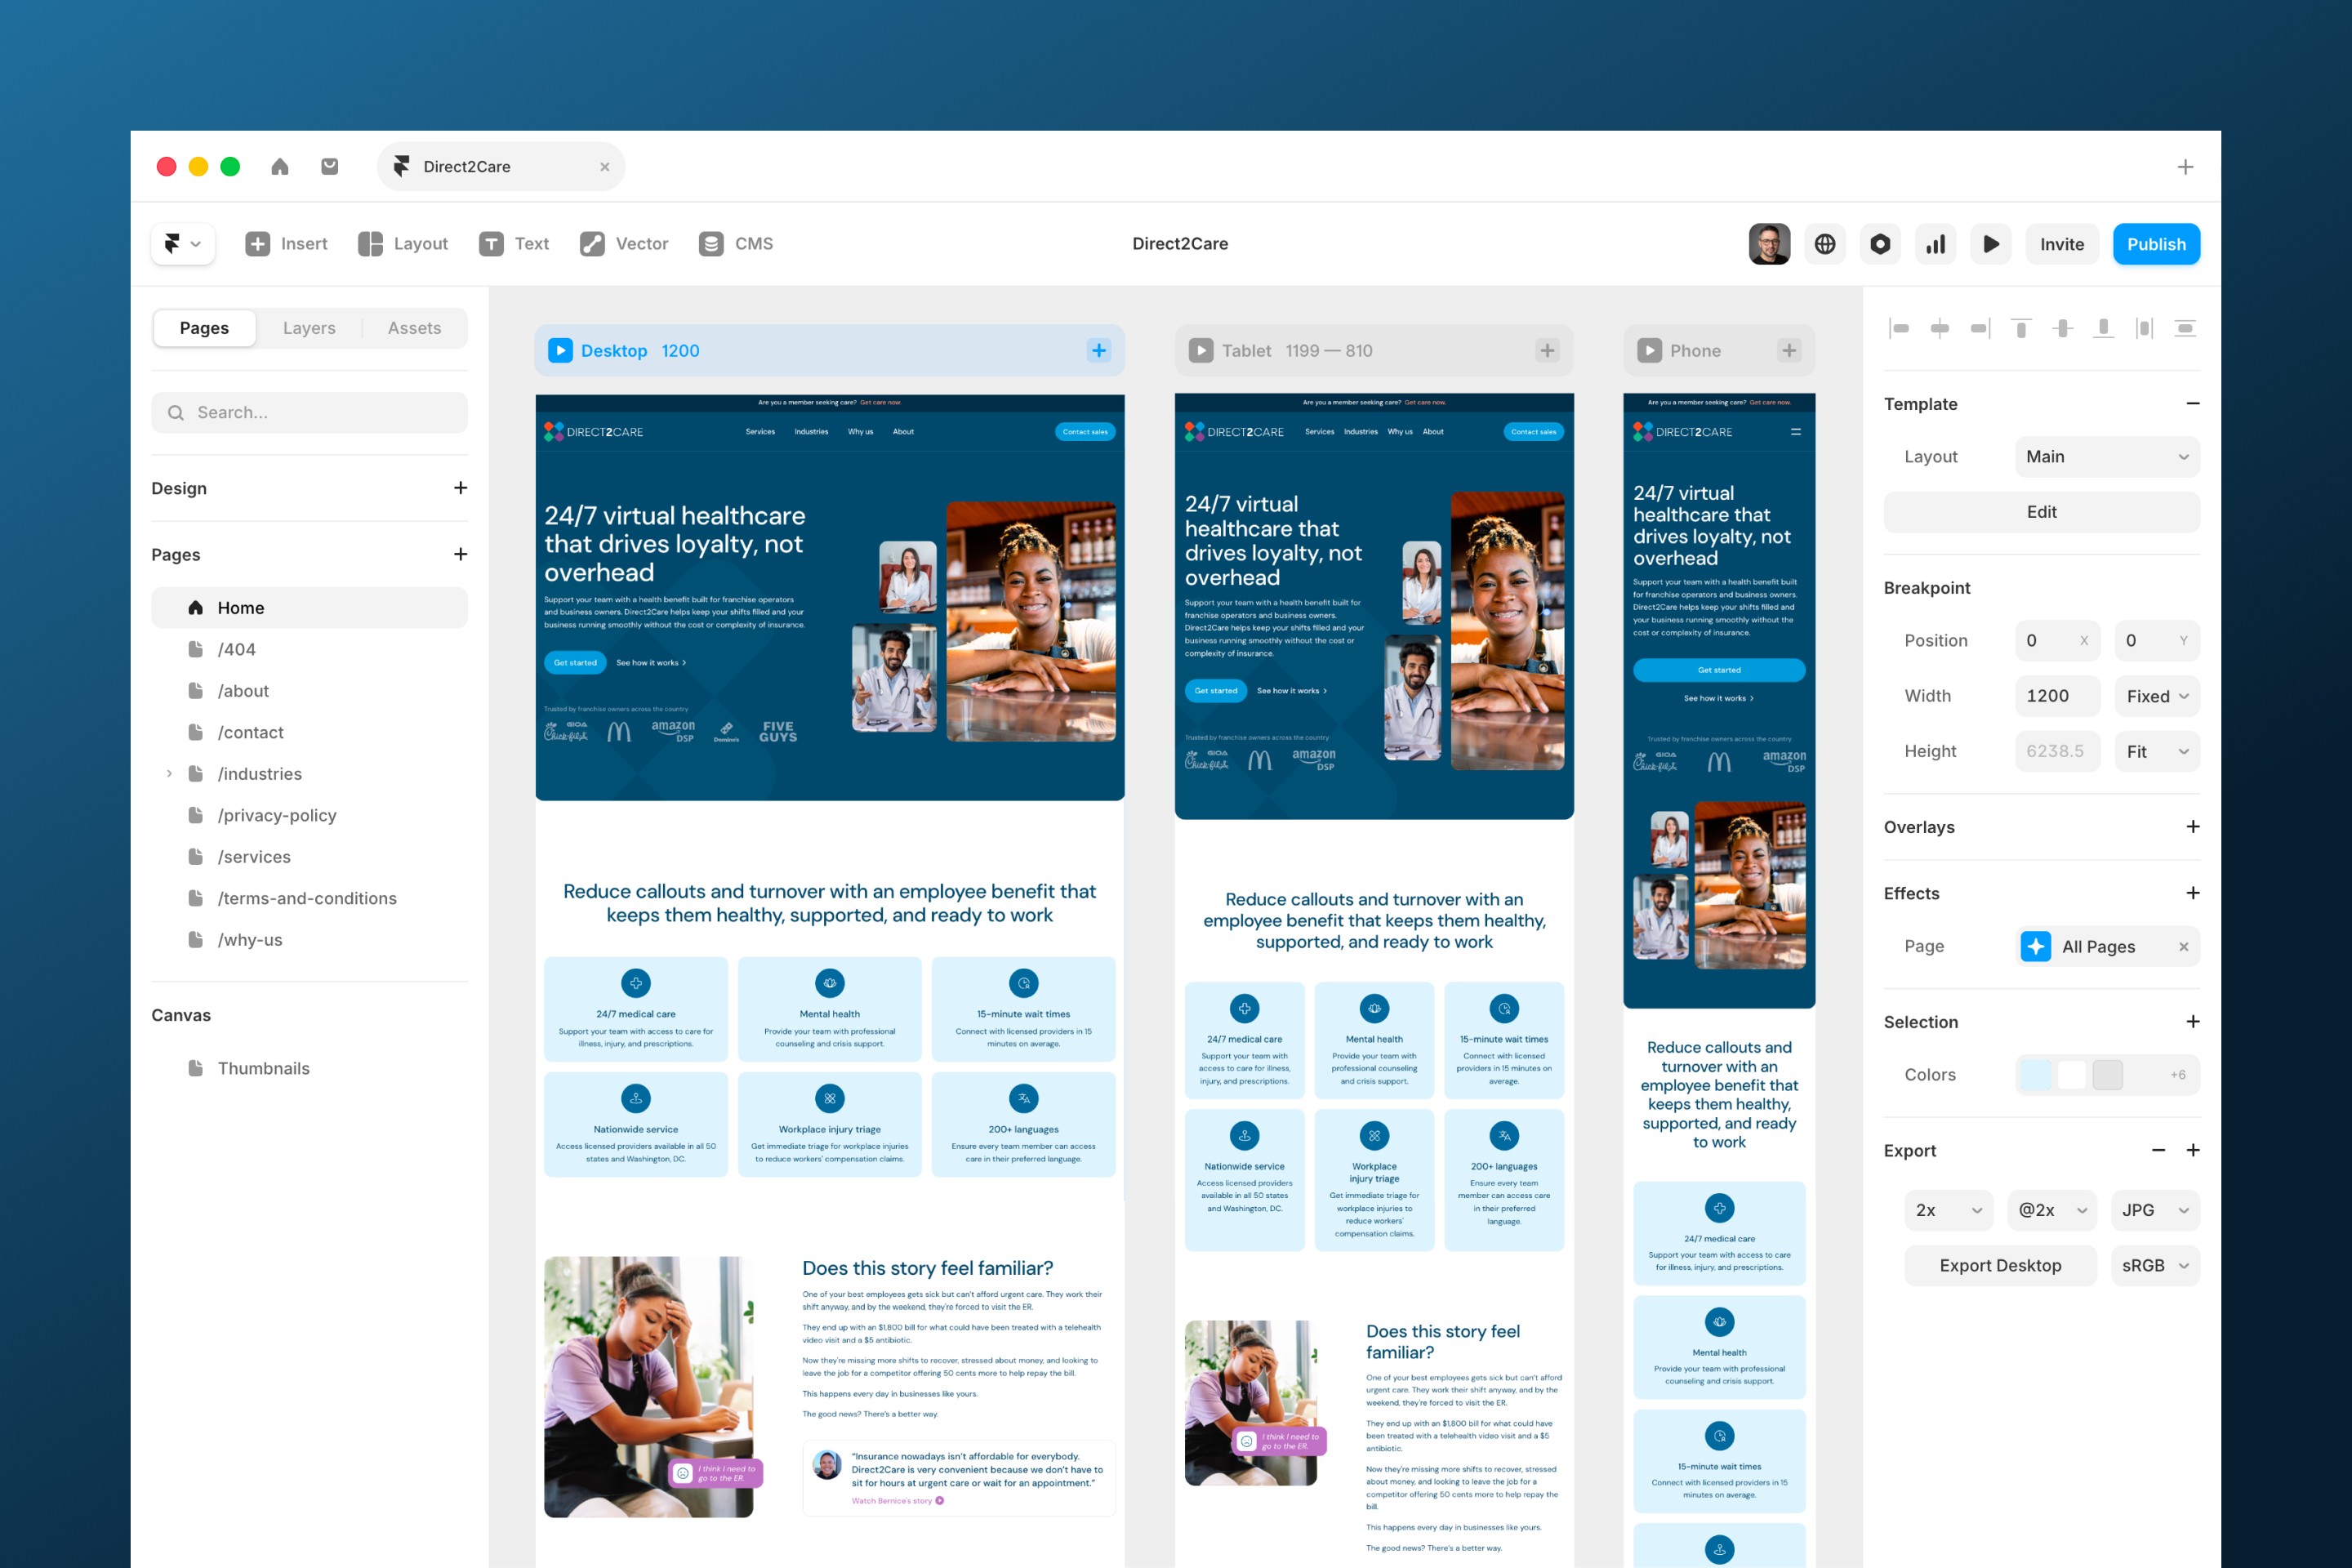Screen dimensions: 2352x1568
Task: Collapse the Template section with minus
Action: tap(2192, 404)
